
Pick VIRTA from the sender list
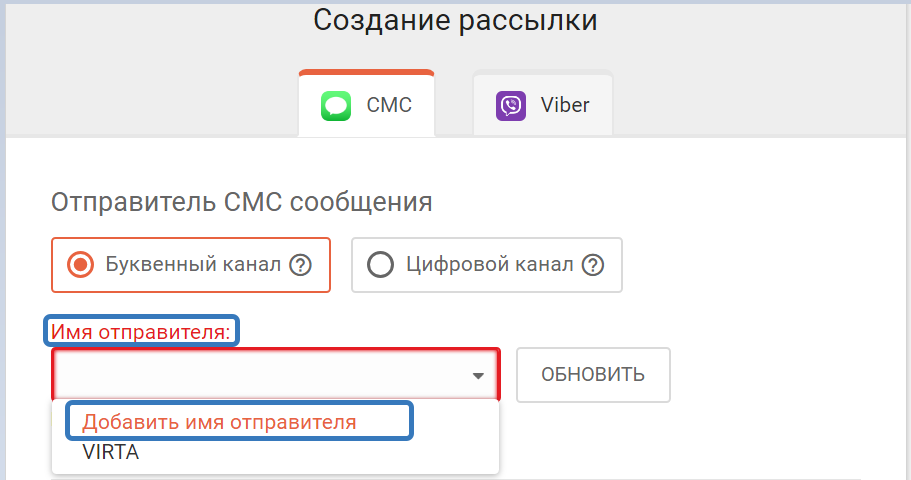tap(111, 453)
